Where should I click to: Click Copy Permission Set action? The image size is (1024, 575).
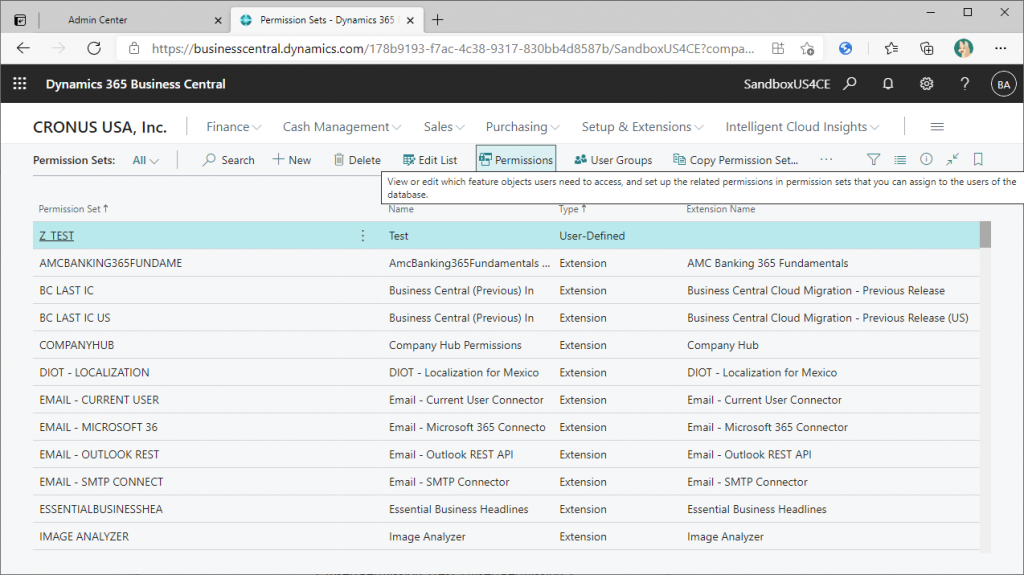pos(735,160)
